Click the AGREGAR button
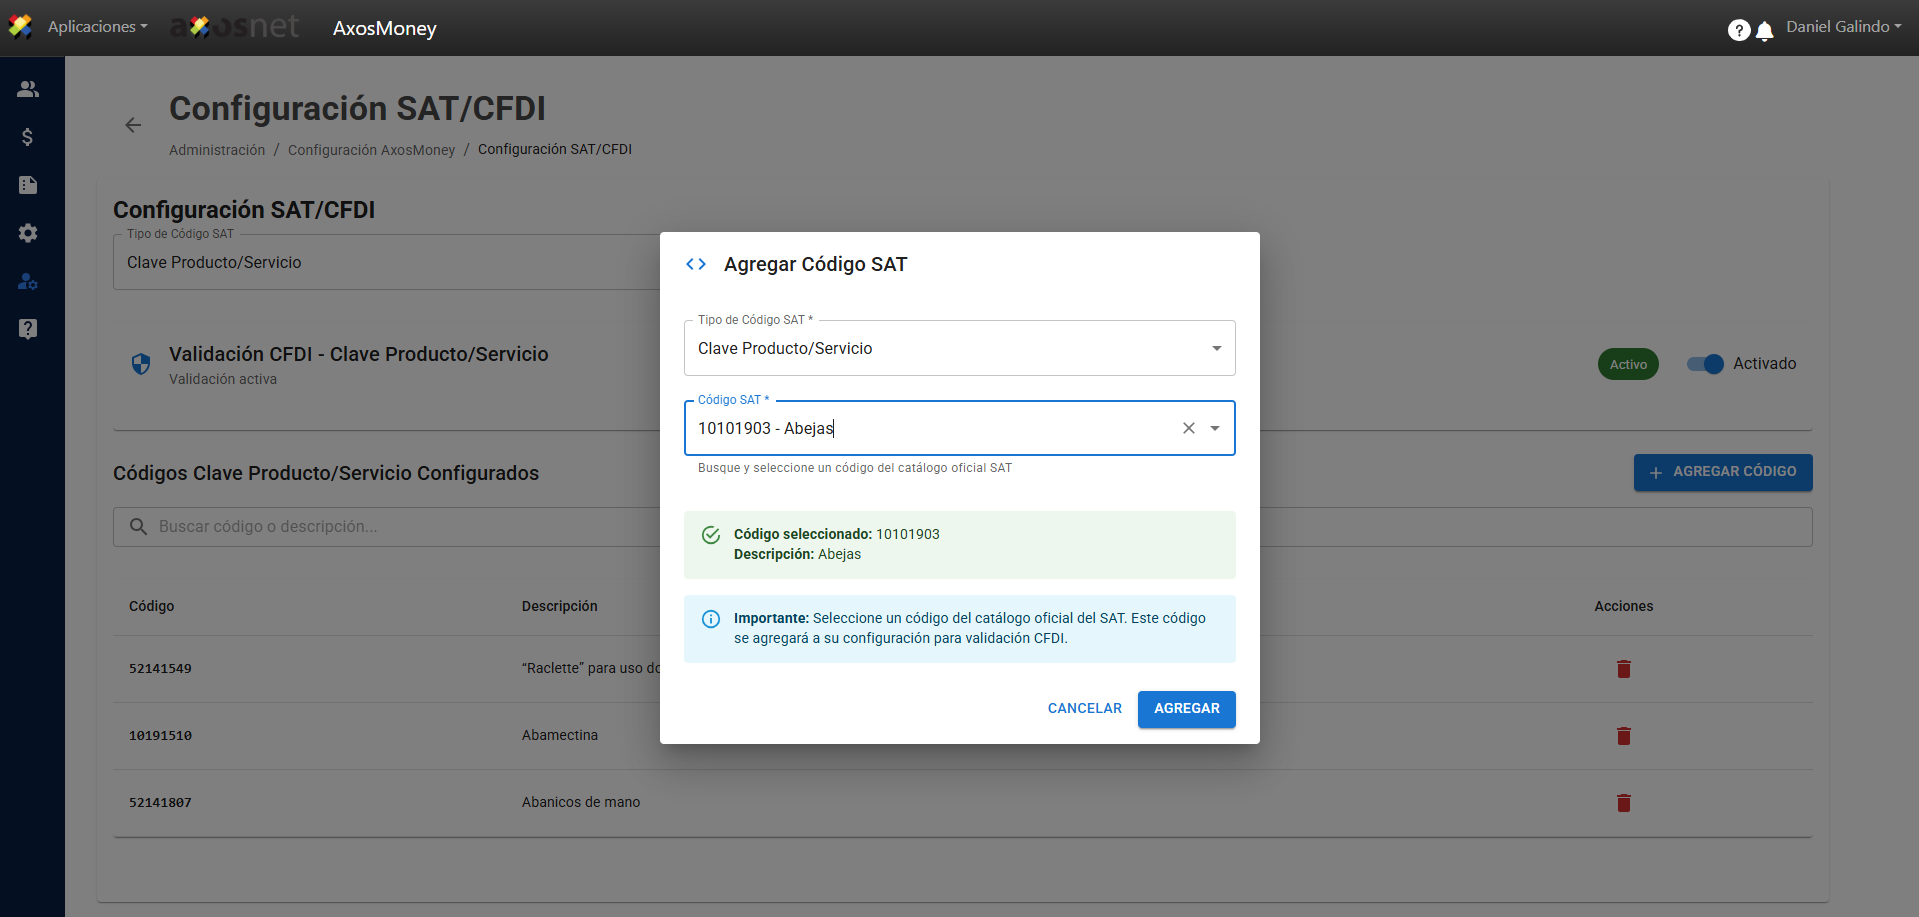Image resolution: width=1919 pixels, height=917 pixels. tap(1186, 709)
